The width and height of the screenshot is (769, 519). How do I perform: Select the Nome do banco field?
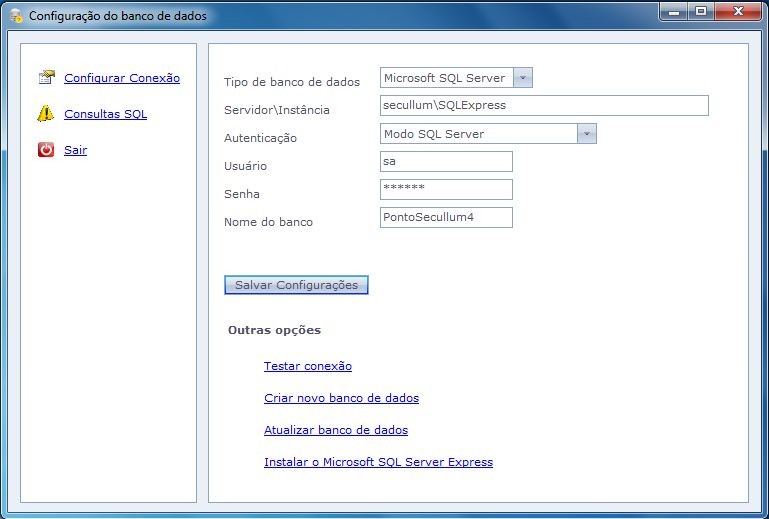(446, 217)
